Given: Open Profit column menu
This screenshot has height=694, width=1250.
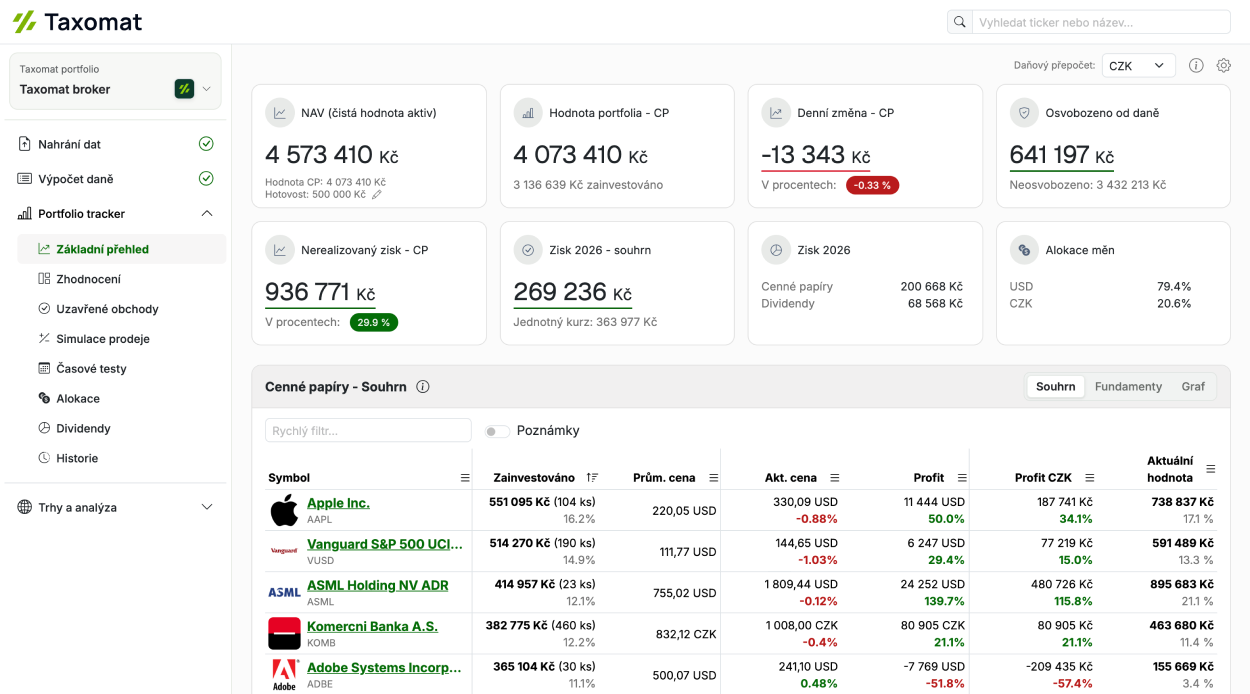Looking at the screenshot, I should (962, 478).
